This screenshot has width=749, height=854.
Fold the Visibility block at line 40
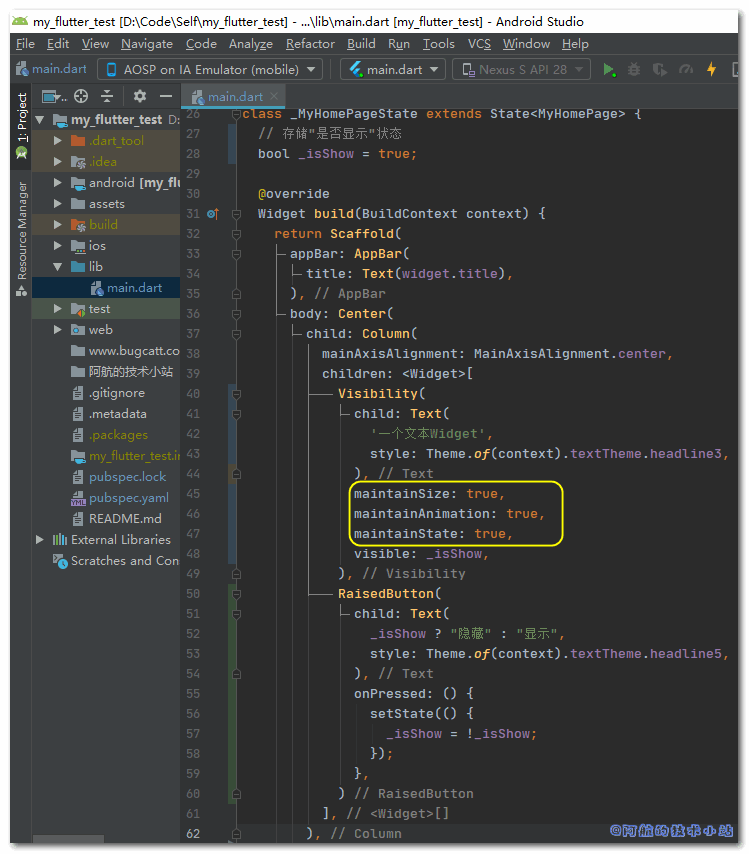(x=235, y=394)
